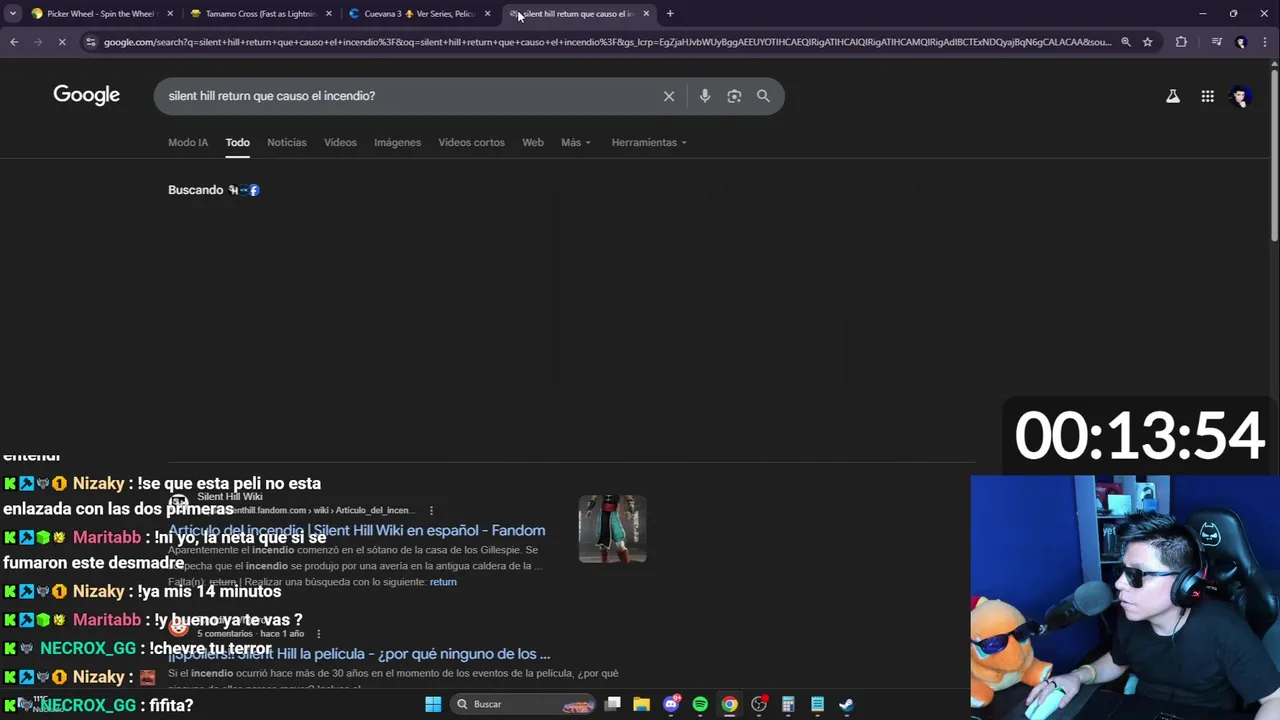Open Silent Hill Wiki Fandom result
Image resolution: width=1280 pixels, height=720 pixels.
(356, 530)
